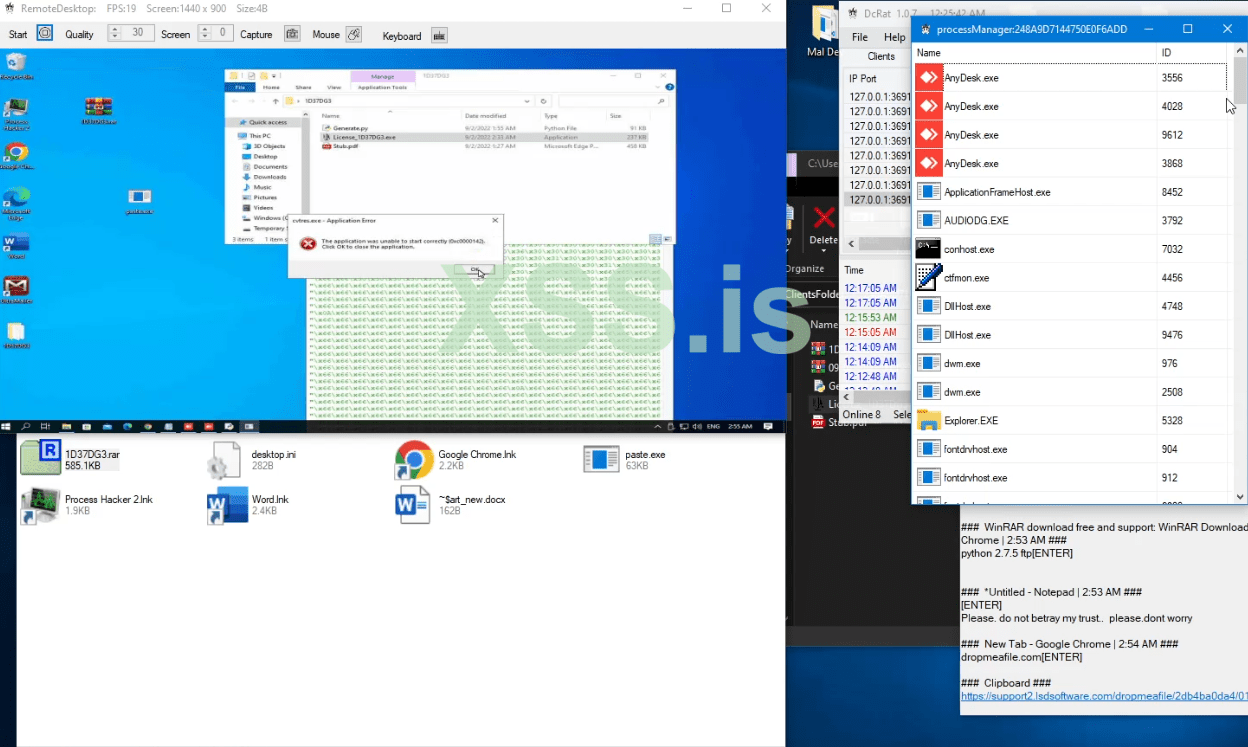1248x747 pixels.
Task: Select log entry 12:12:48 AM
Action: tap(871, 376)
